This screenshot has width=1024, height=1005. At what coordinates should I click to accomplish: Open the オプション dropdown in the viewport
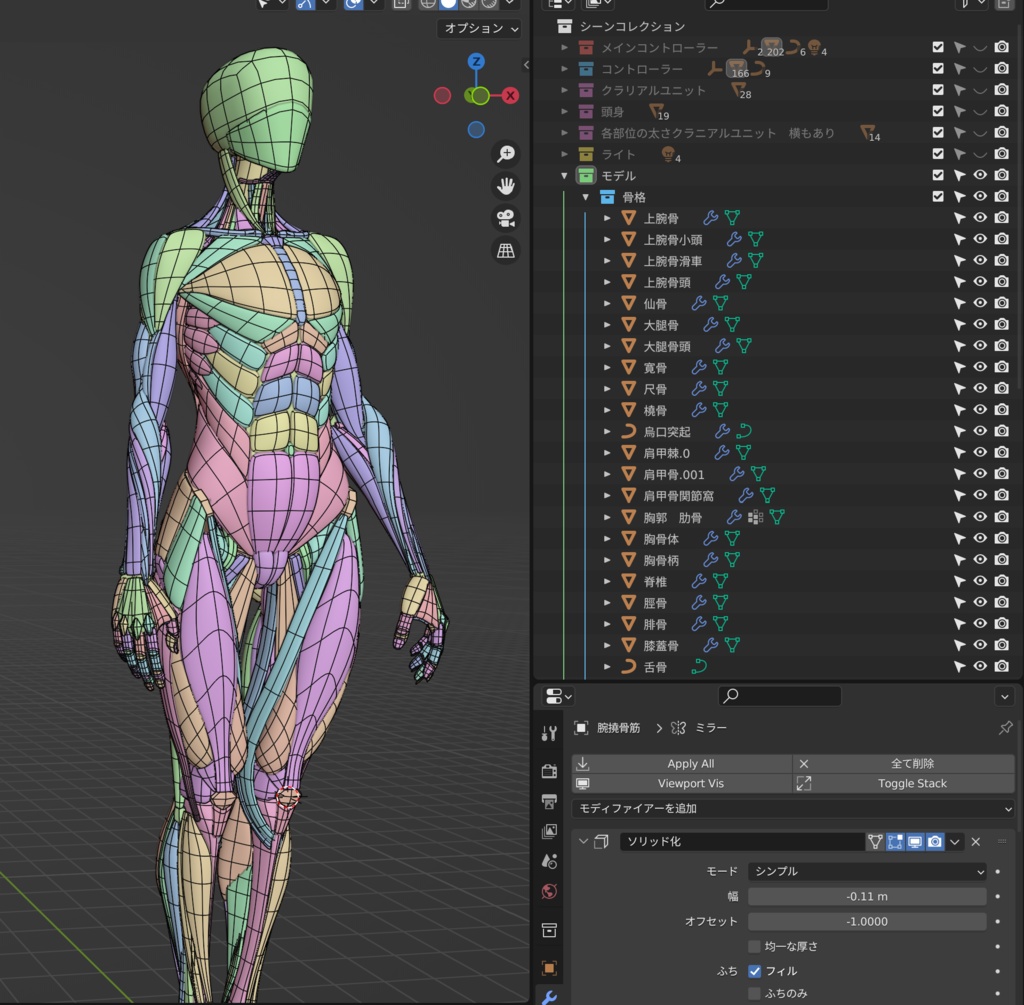(481, 28)
